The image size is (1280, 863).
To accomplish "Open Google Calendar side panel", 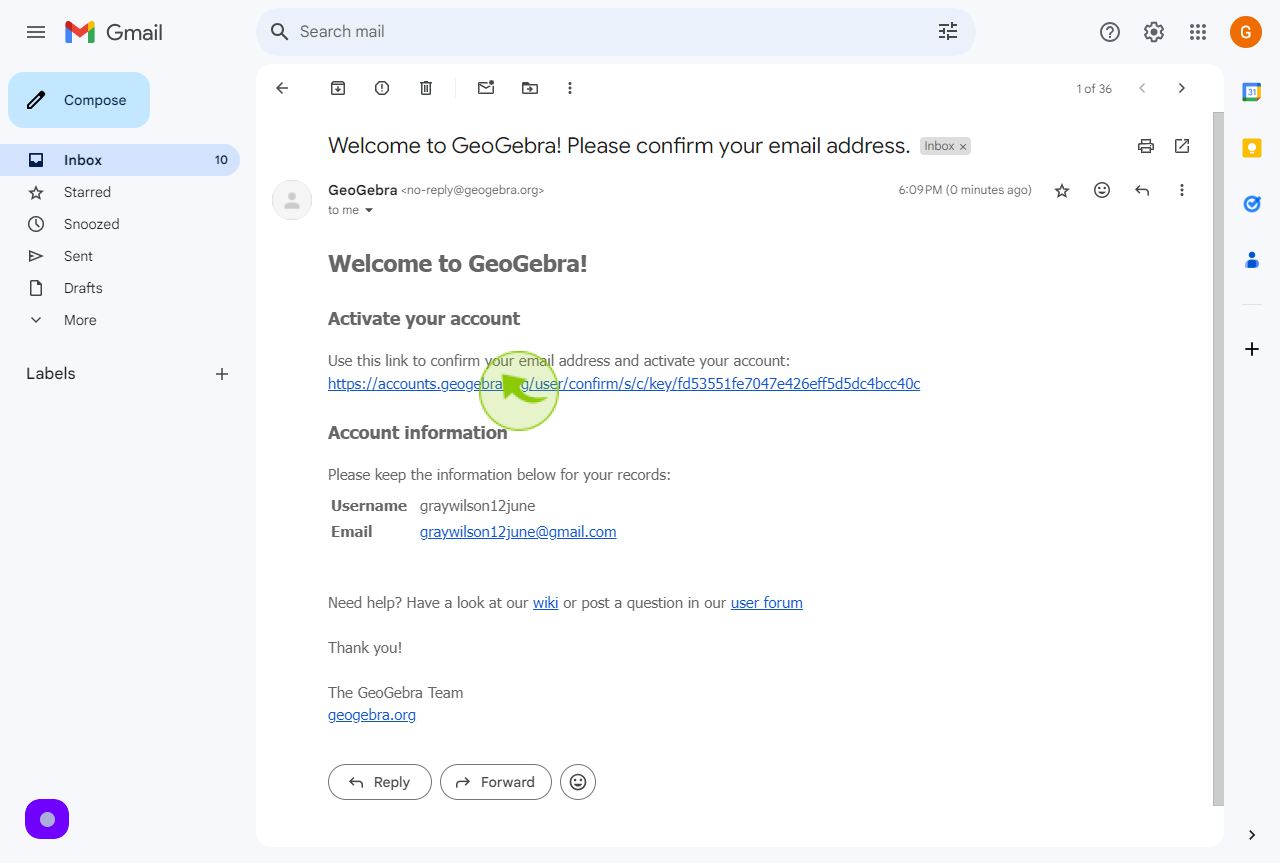I will 1252,92.
